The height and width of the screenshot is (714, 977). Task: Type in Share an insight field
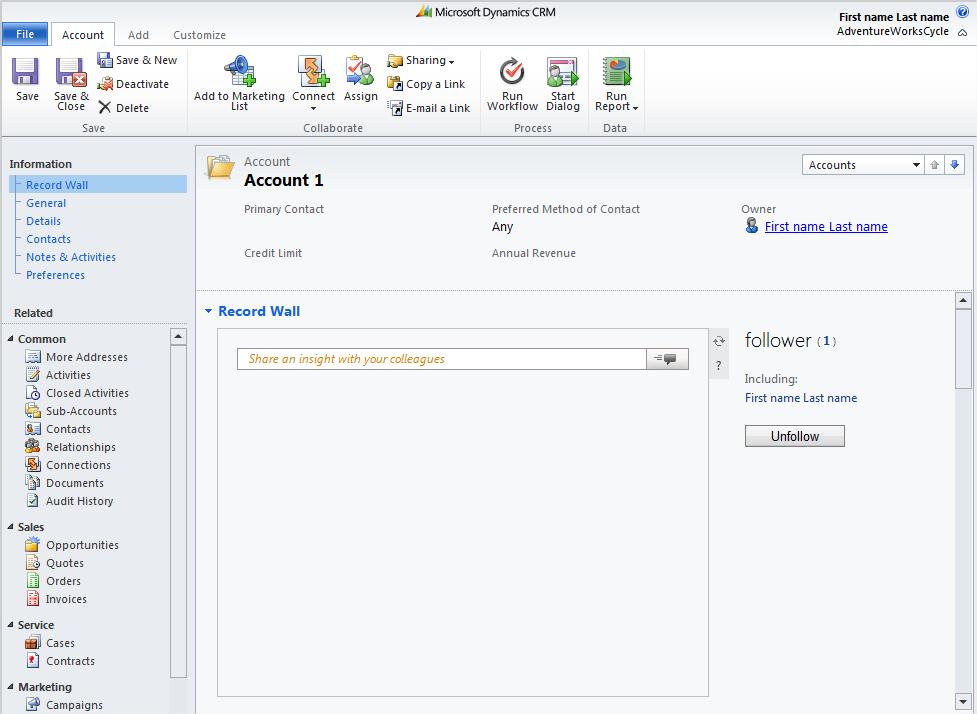coord(441,359)
